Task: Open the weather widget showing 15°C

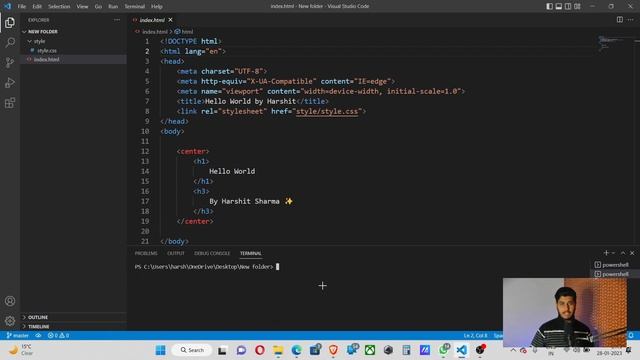Action: 21,350
